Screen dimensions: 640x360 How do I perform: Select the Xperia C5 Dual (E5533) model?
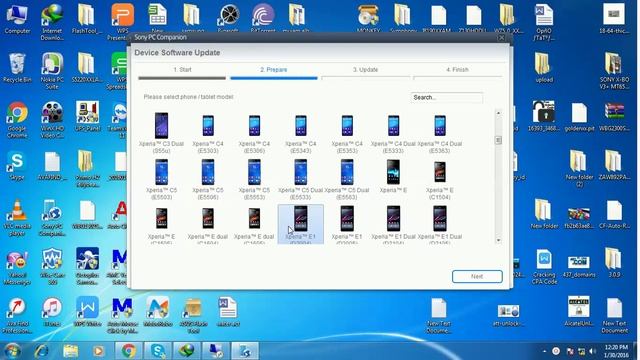tap(301, 179)
